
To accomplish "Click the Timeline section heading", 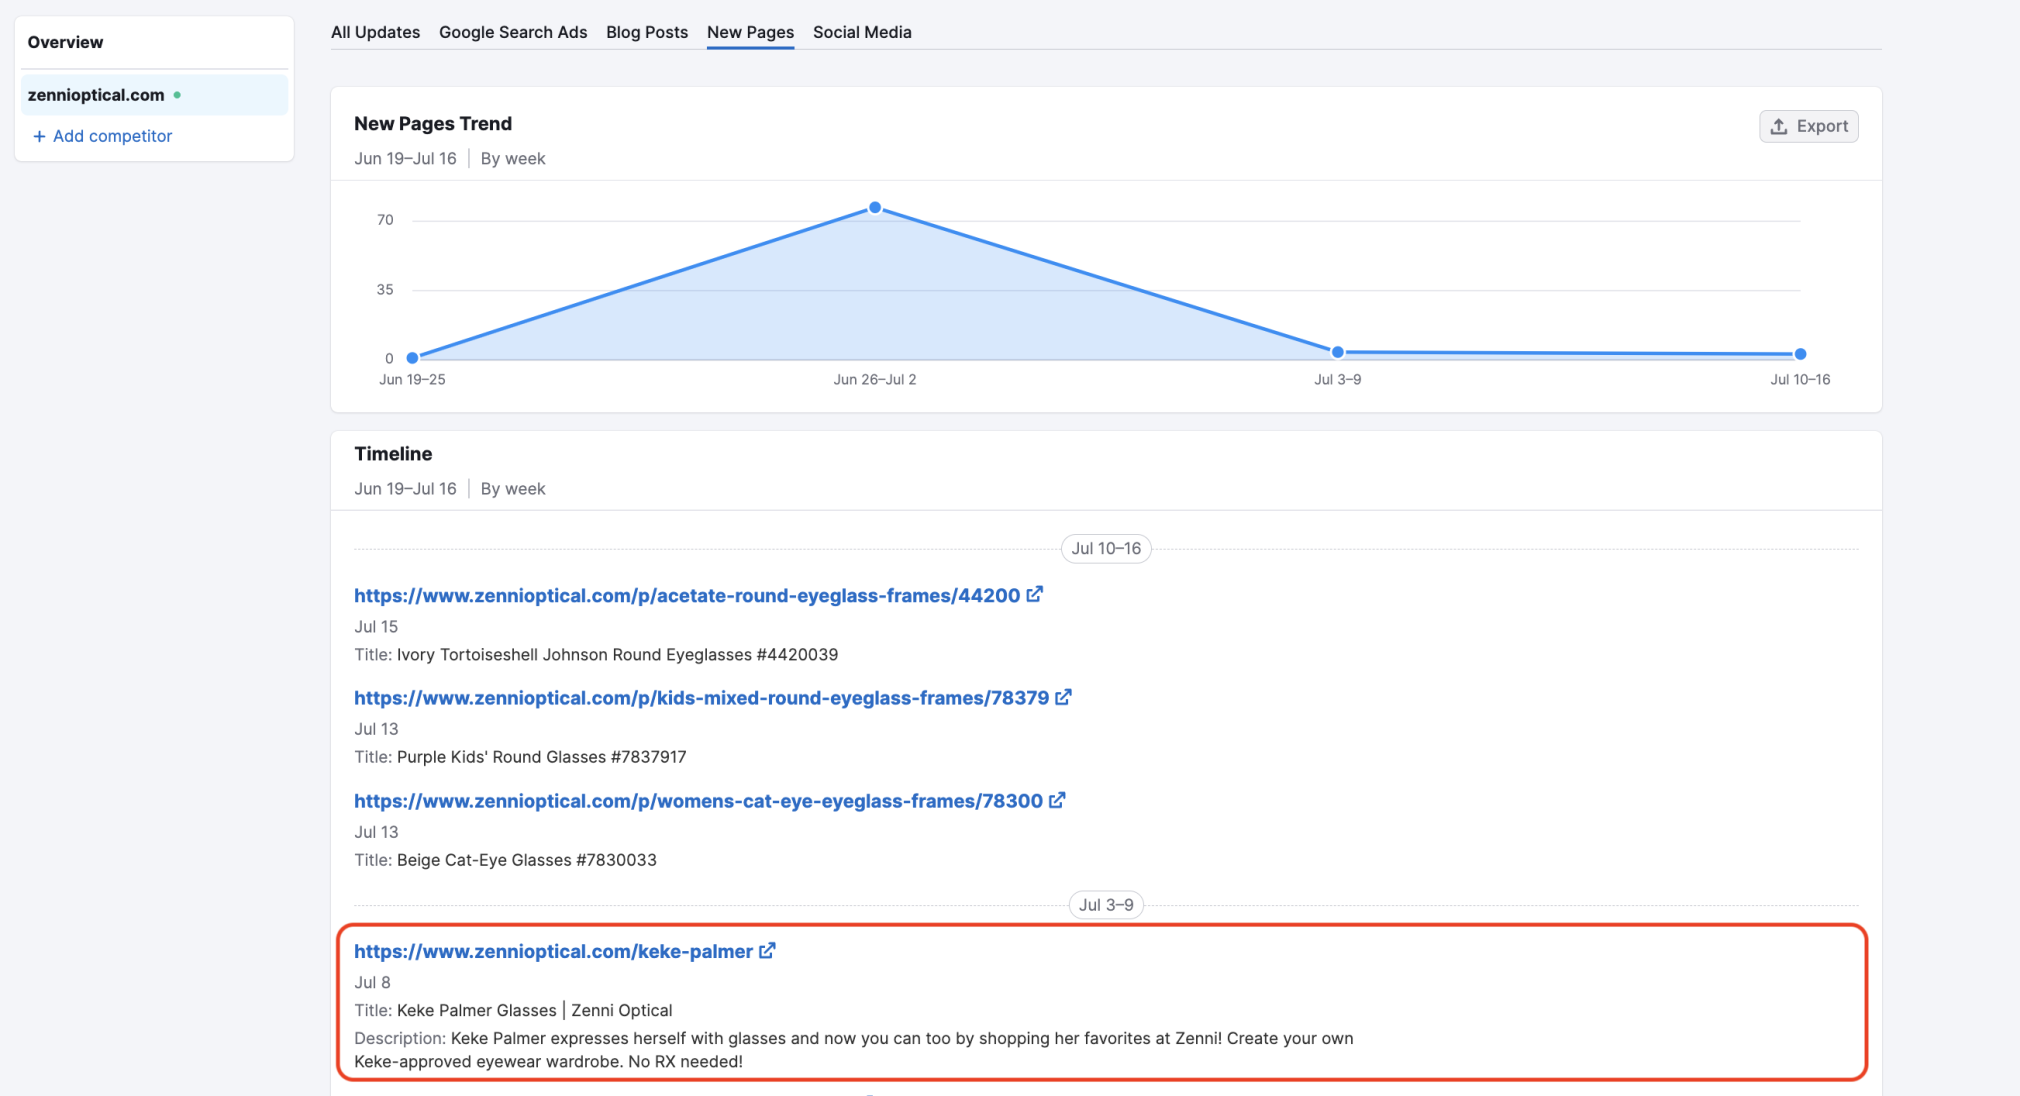I will pos(393,453).
